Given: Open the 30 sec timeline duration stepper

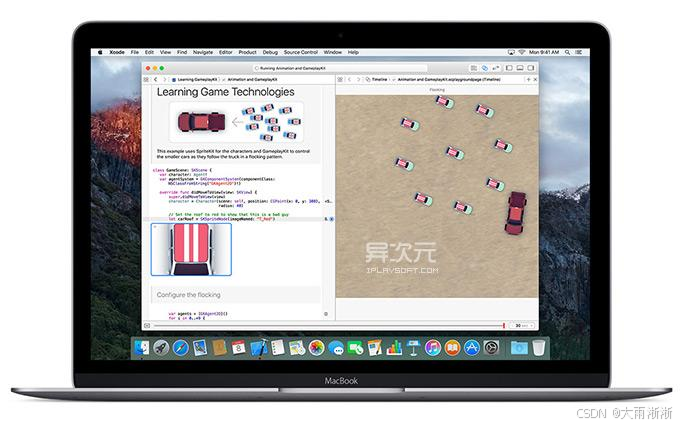Looking at the screenshot, I should [523, 325].
